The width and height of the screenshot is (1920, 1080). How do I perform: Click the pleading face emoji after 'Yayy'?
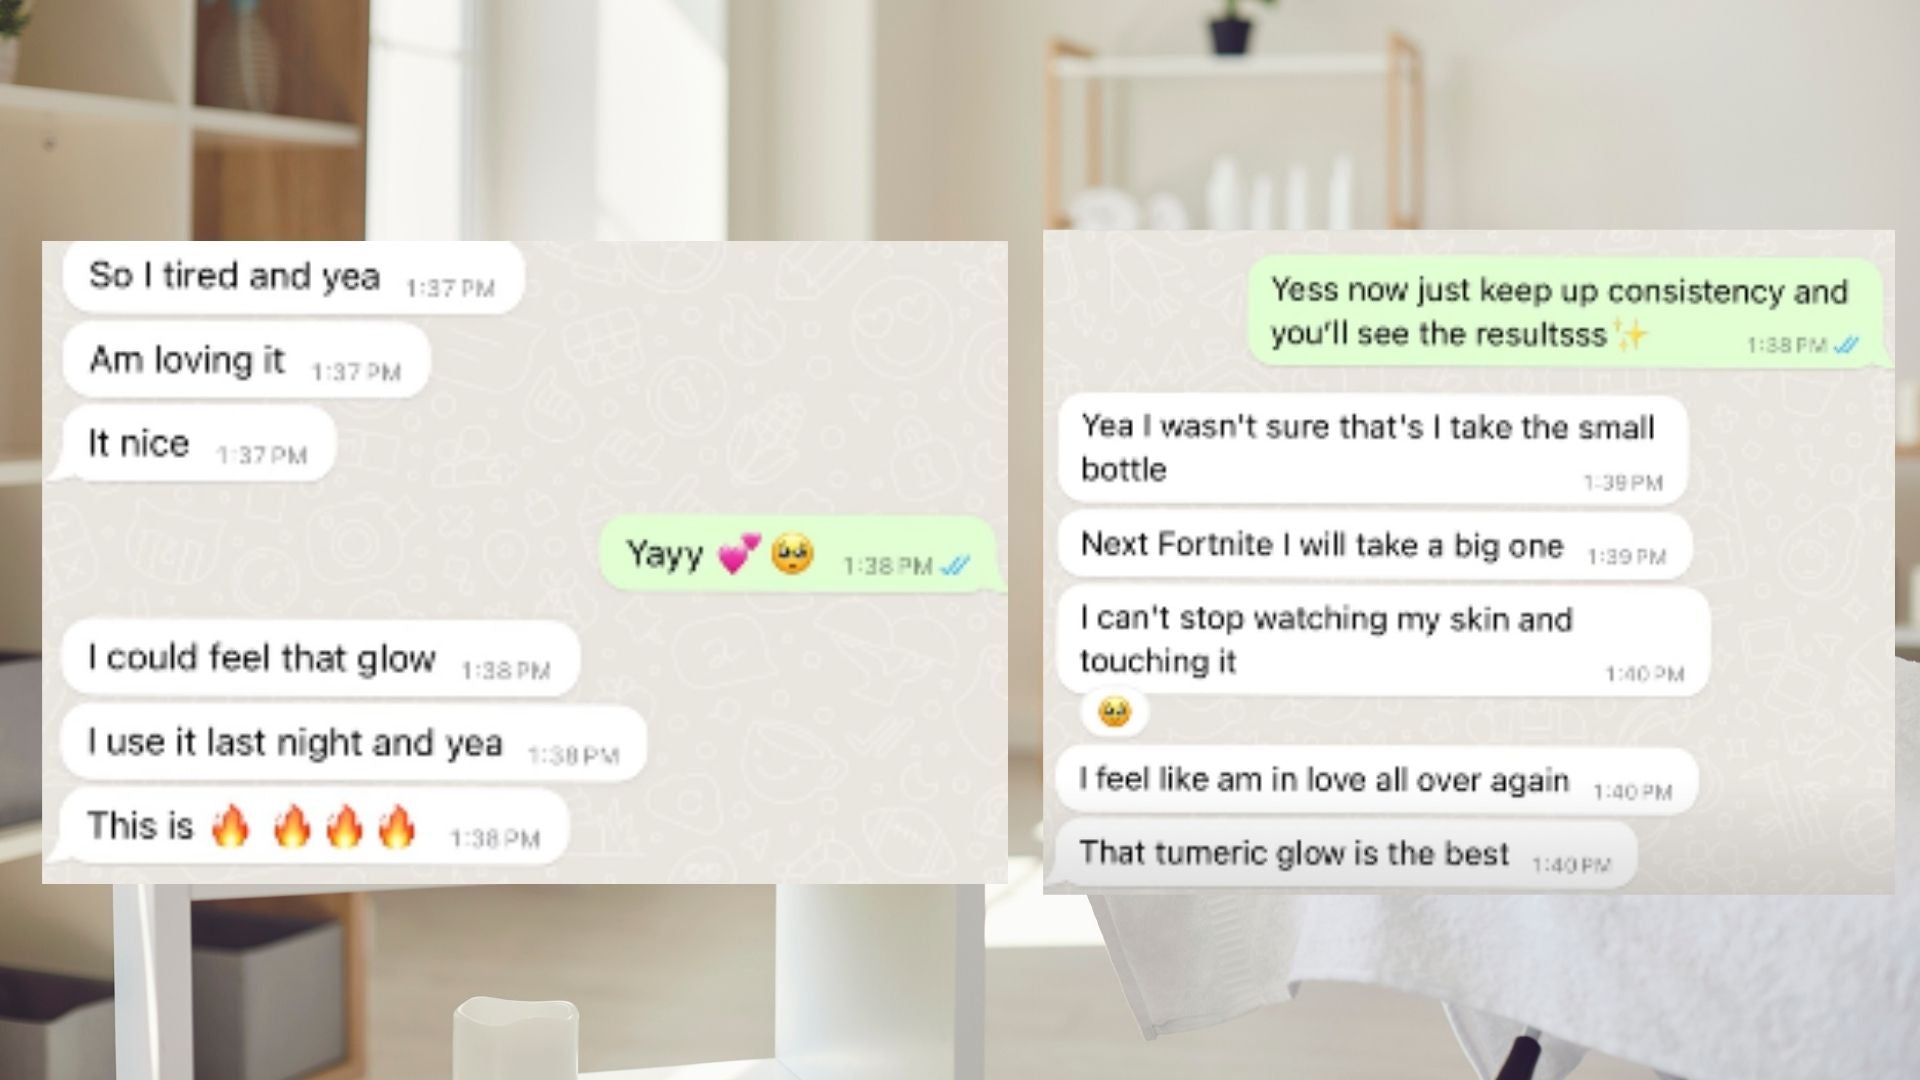(792, 553)
